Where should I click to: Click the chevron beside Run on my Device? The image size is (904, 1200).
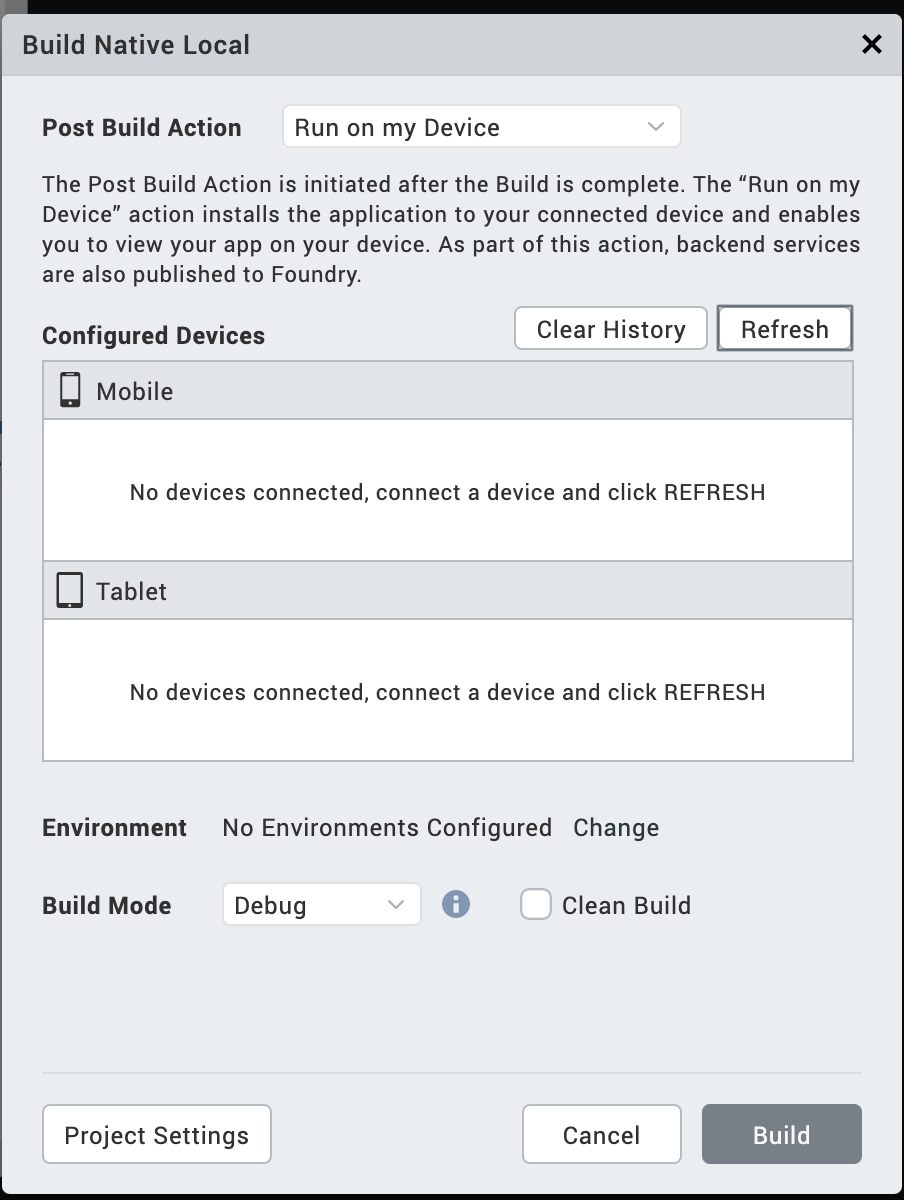tap(656, 127)
